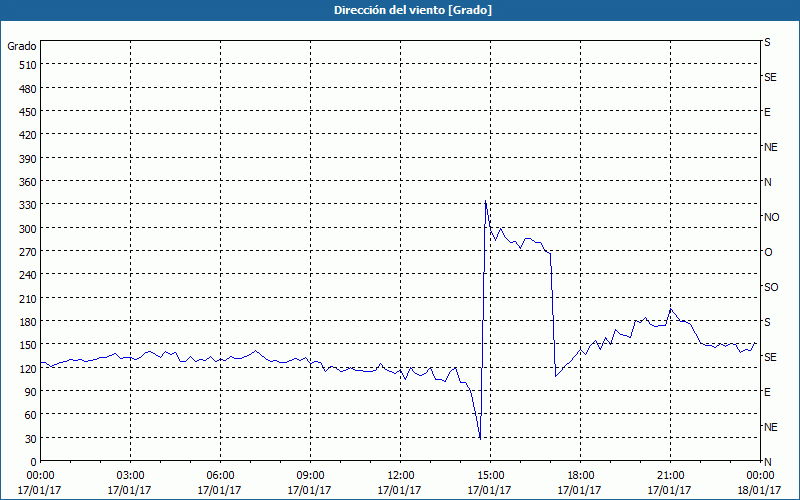Select the 'N' compass label at the 360 level

point(767,182)
